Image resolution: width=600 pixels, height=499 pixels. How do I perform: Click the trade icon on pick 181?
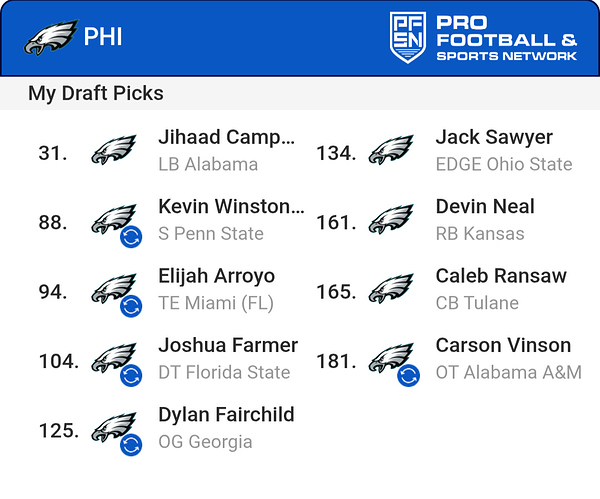point(408,375)
